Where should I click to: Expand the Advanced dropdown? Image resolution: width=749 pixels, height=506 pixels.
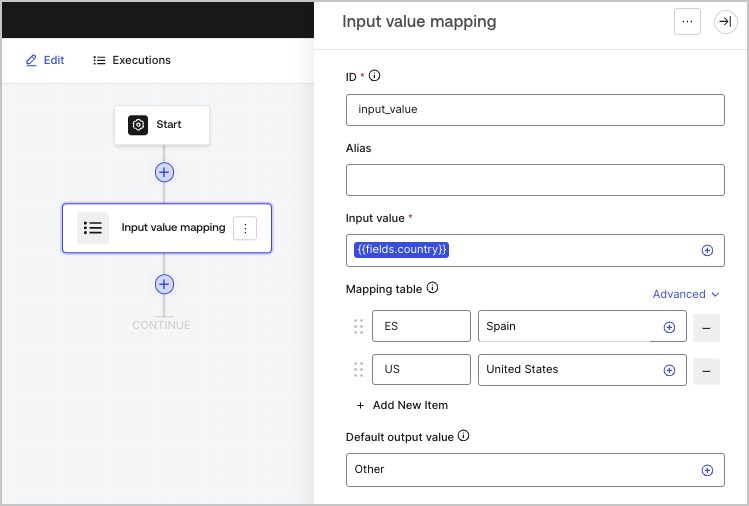pyautogui.click(x=686, y=294)
